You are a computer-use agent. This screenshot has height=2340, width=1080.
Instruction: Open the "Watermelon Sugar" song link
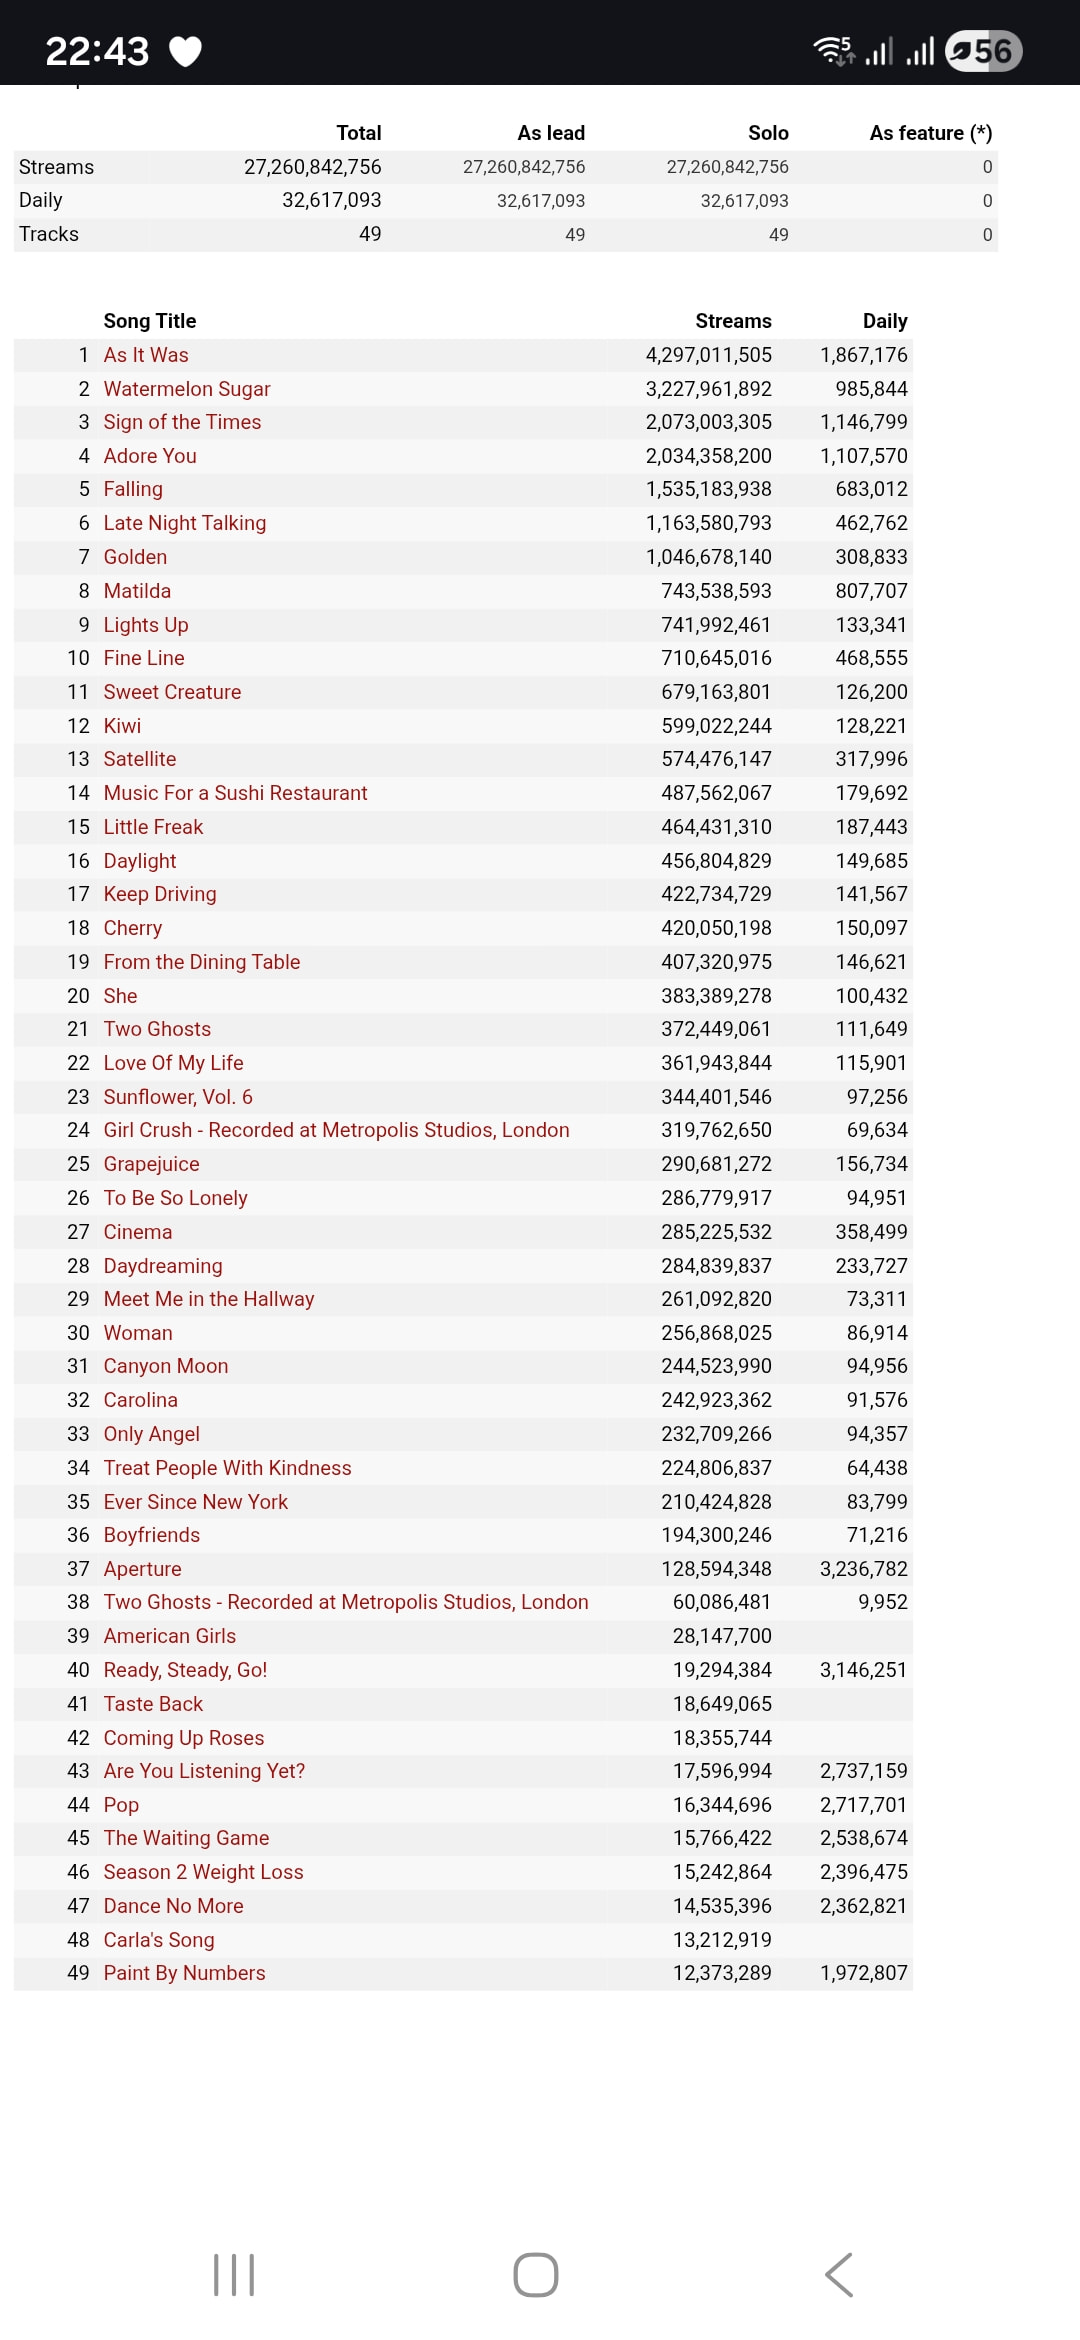tap(187, 389)
